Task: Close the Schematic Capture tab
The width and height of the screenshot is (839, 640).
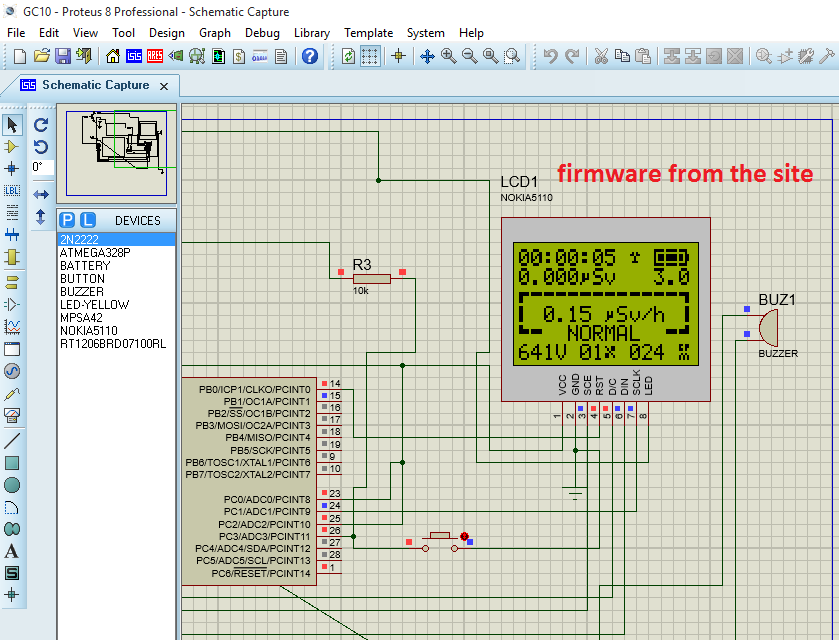Action: click(x=164, y=86)
